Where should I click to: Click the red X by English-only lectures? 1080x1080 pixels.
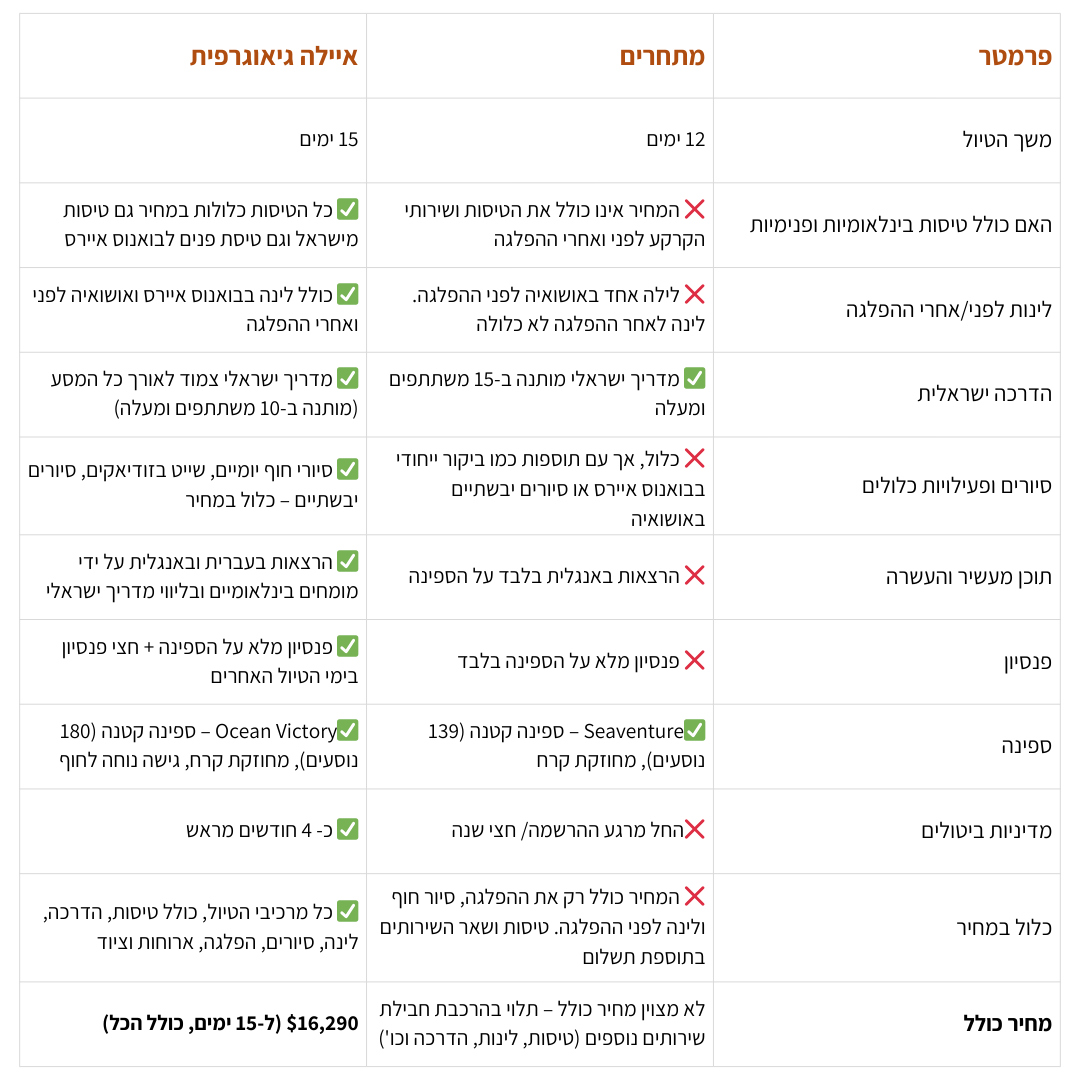tap(695, 575)
